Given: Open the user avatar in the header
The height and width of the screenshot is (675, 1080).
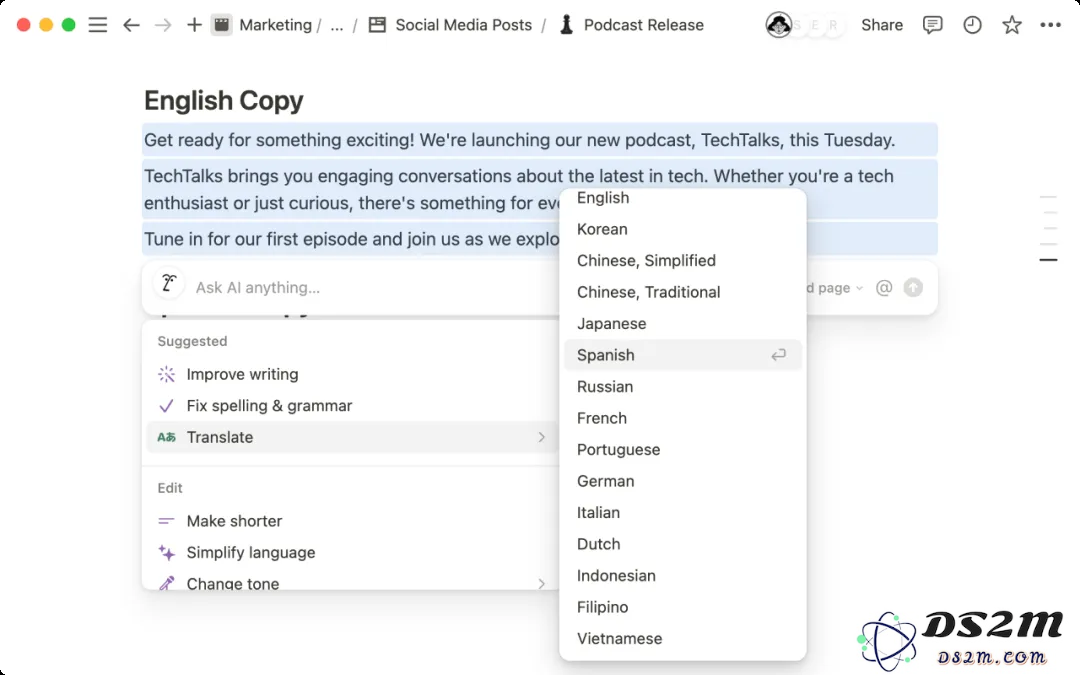Looking at the screenshot, I should pyautogui.click(x=779, y=25).
